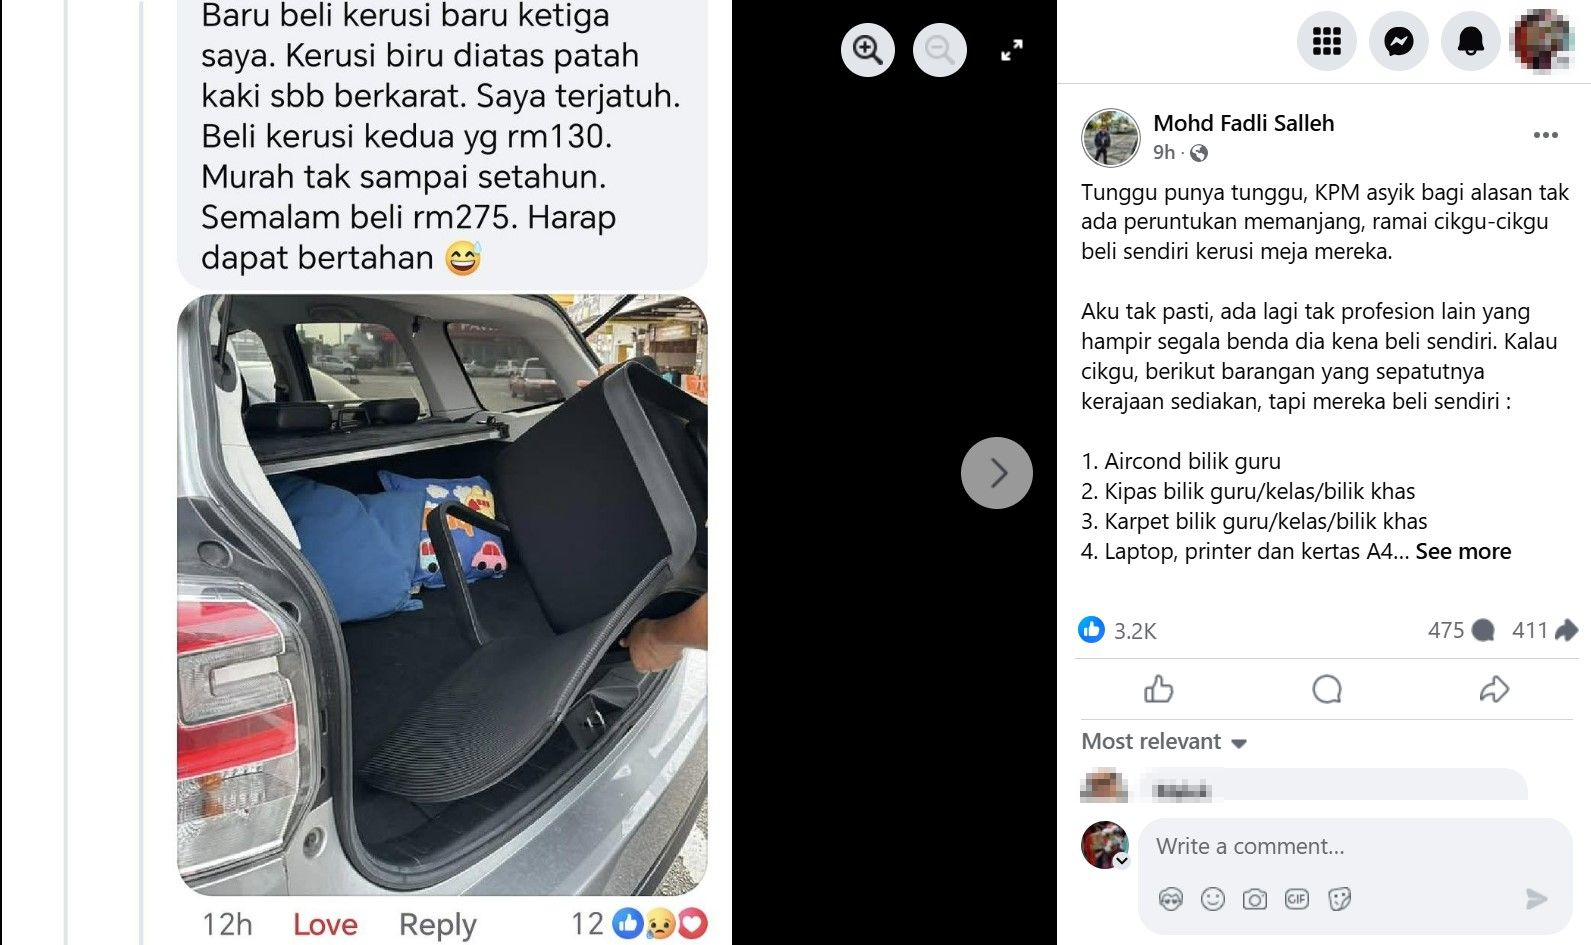Image resolution: width=1591 pixels, height=945 pixels.
Task: View the 3.2K reactions list
Action: pos(1118,630)
